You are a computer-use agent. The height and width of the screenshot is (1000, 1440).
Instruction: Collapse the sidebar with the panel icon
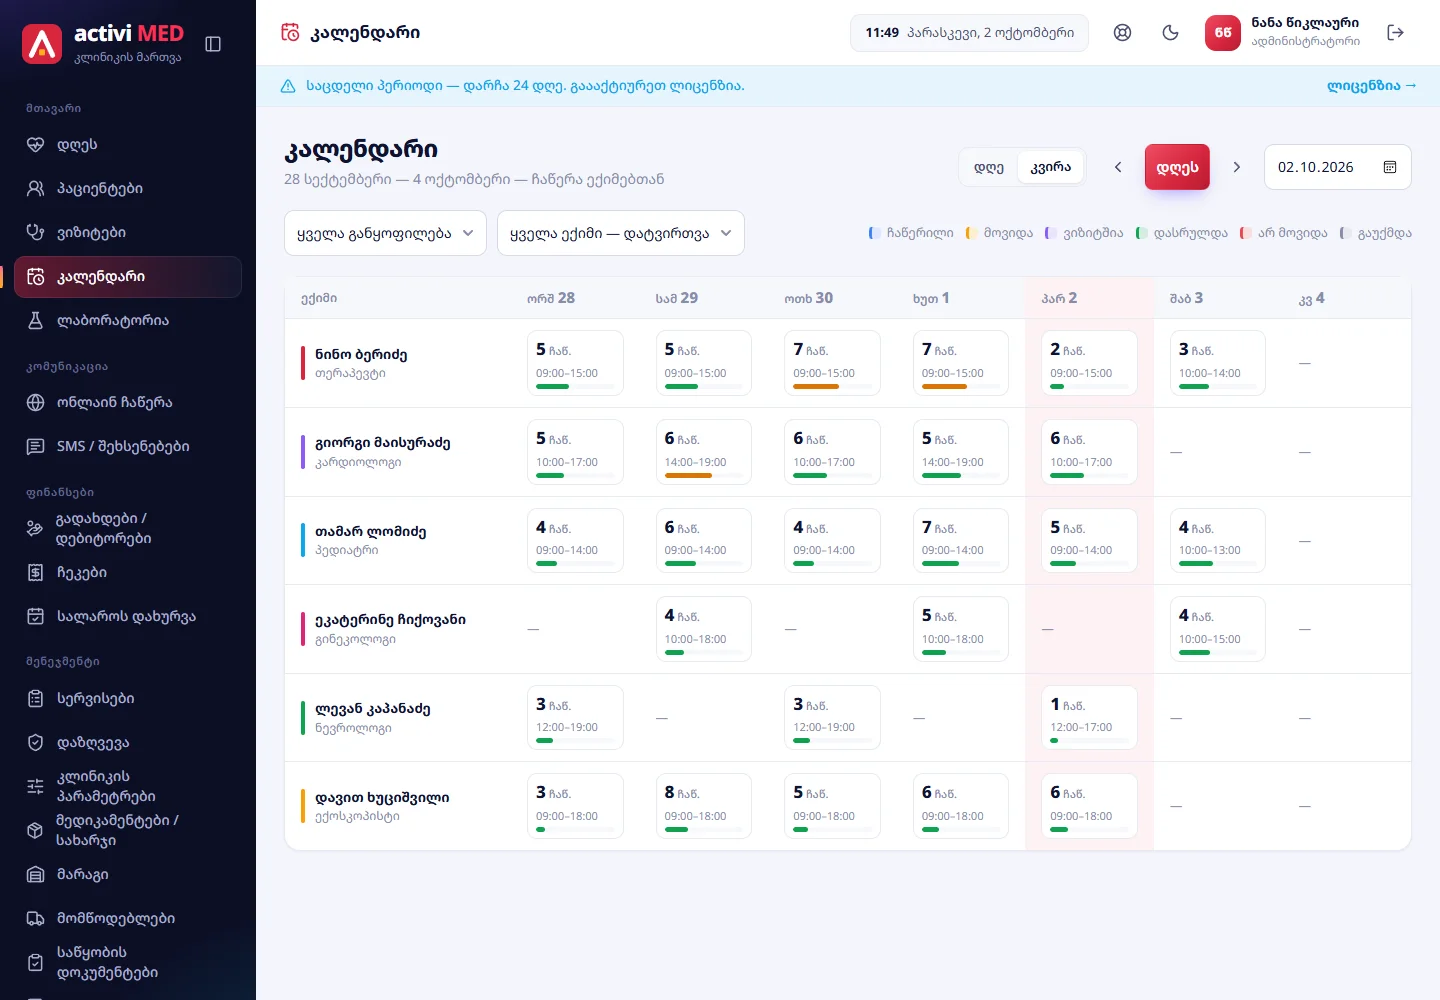tap(213, 44)
